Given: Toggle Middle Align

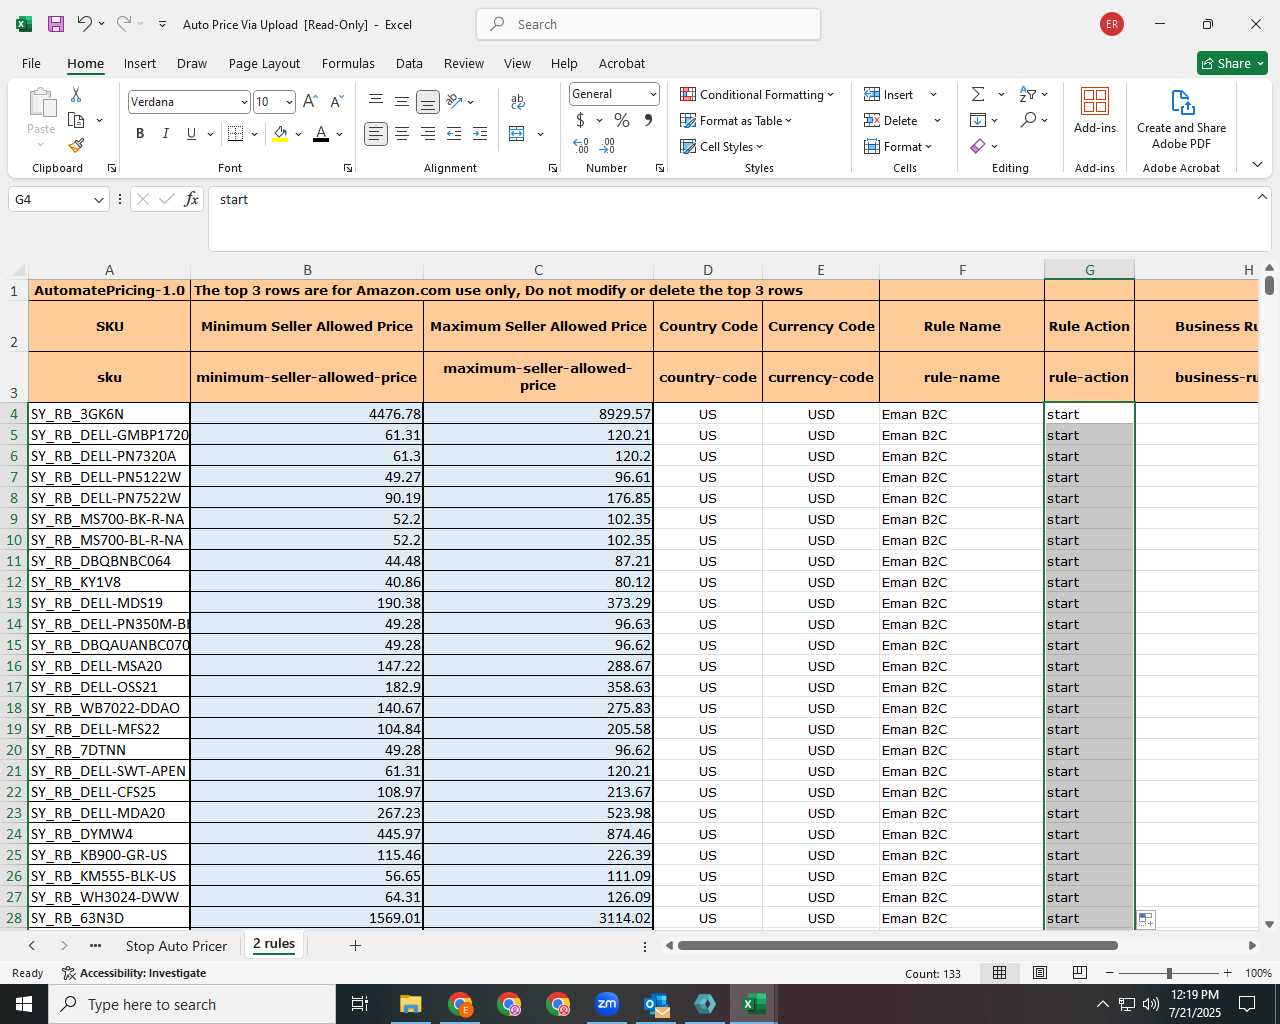Looking at the screenshot, I should click(x=401, y=101).
